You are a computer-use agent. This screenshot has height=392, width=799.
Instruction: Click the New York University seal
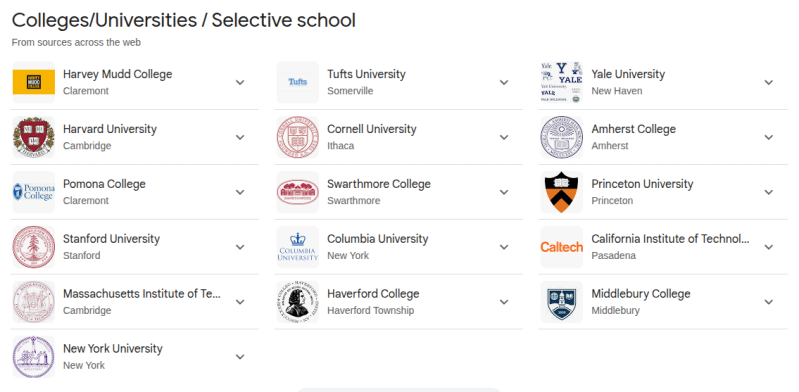click(x=34, y=357)
